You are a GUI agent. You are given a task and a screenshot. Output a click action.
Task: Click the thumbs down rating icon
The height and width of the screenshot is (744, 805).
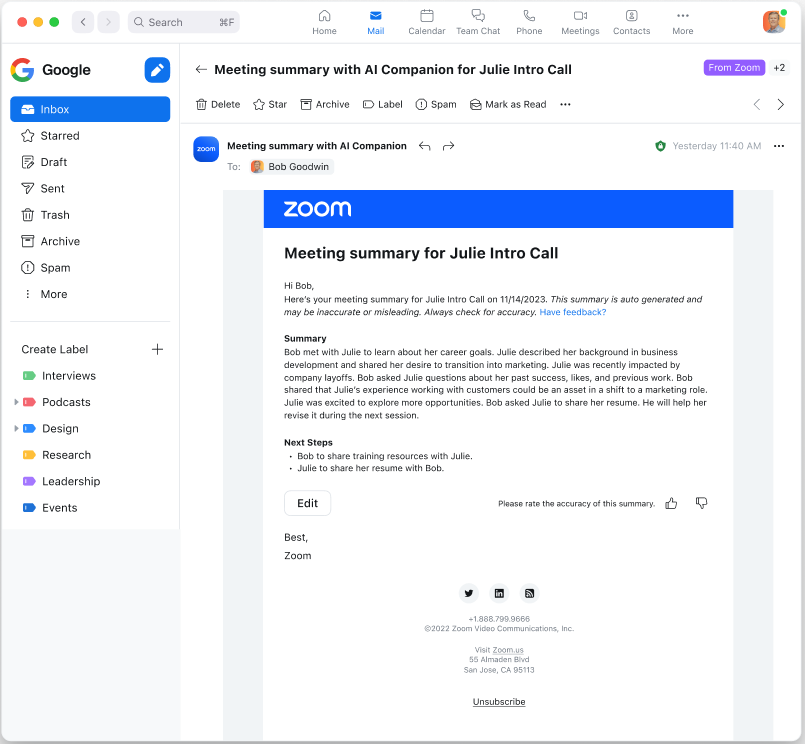701,503
